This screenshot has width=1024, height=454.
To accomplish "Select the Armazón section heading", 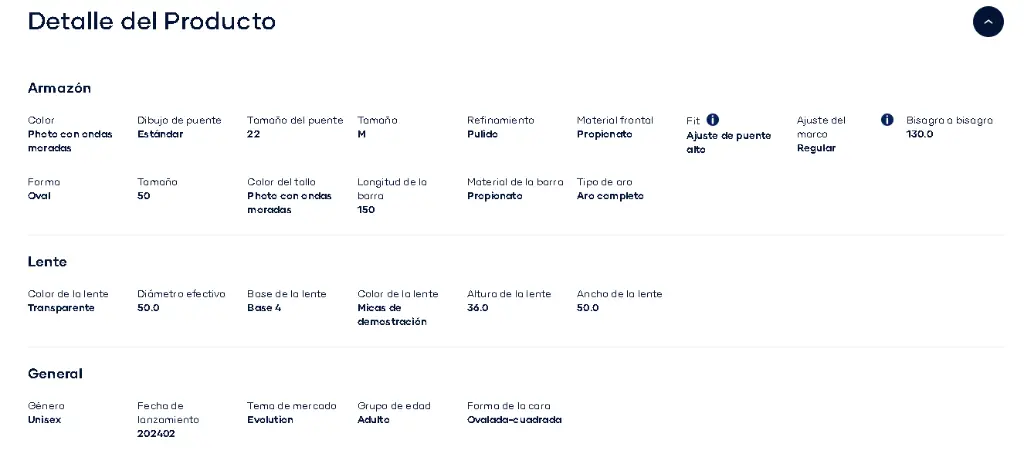I will (x=59, y=88).
